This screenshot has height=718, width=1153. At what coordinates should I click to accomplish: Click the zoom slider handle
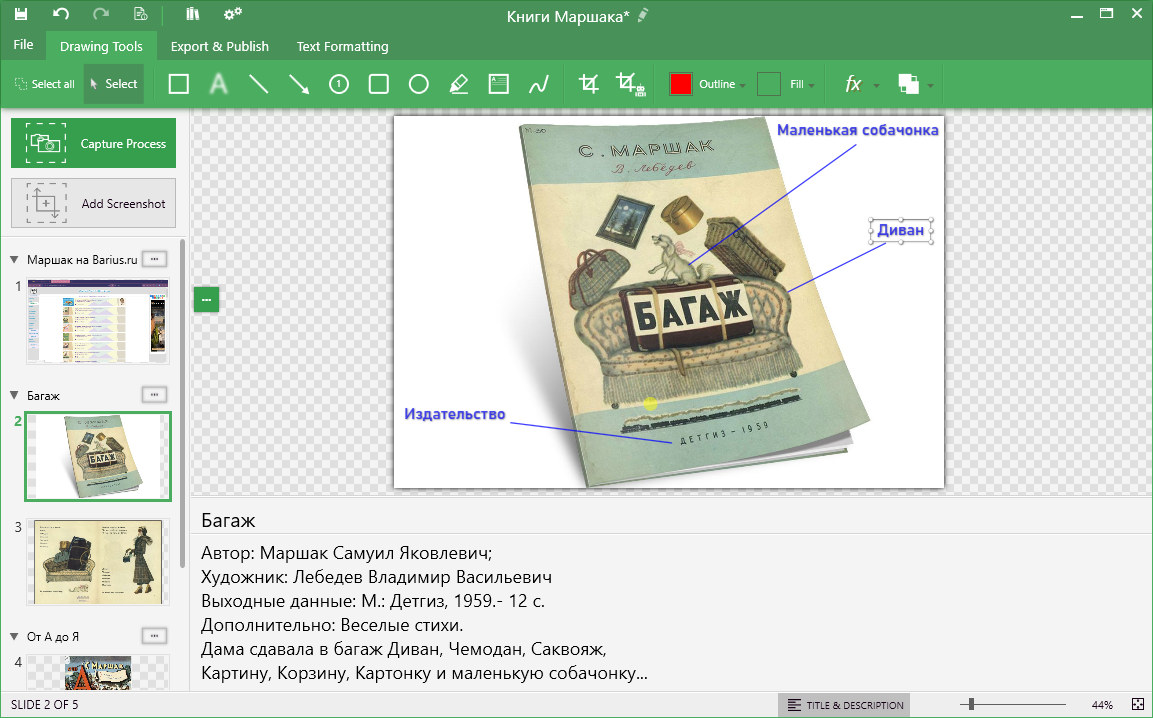pyautogui.click(x=971, y=705)
